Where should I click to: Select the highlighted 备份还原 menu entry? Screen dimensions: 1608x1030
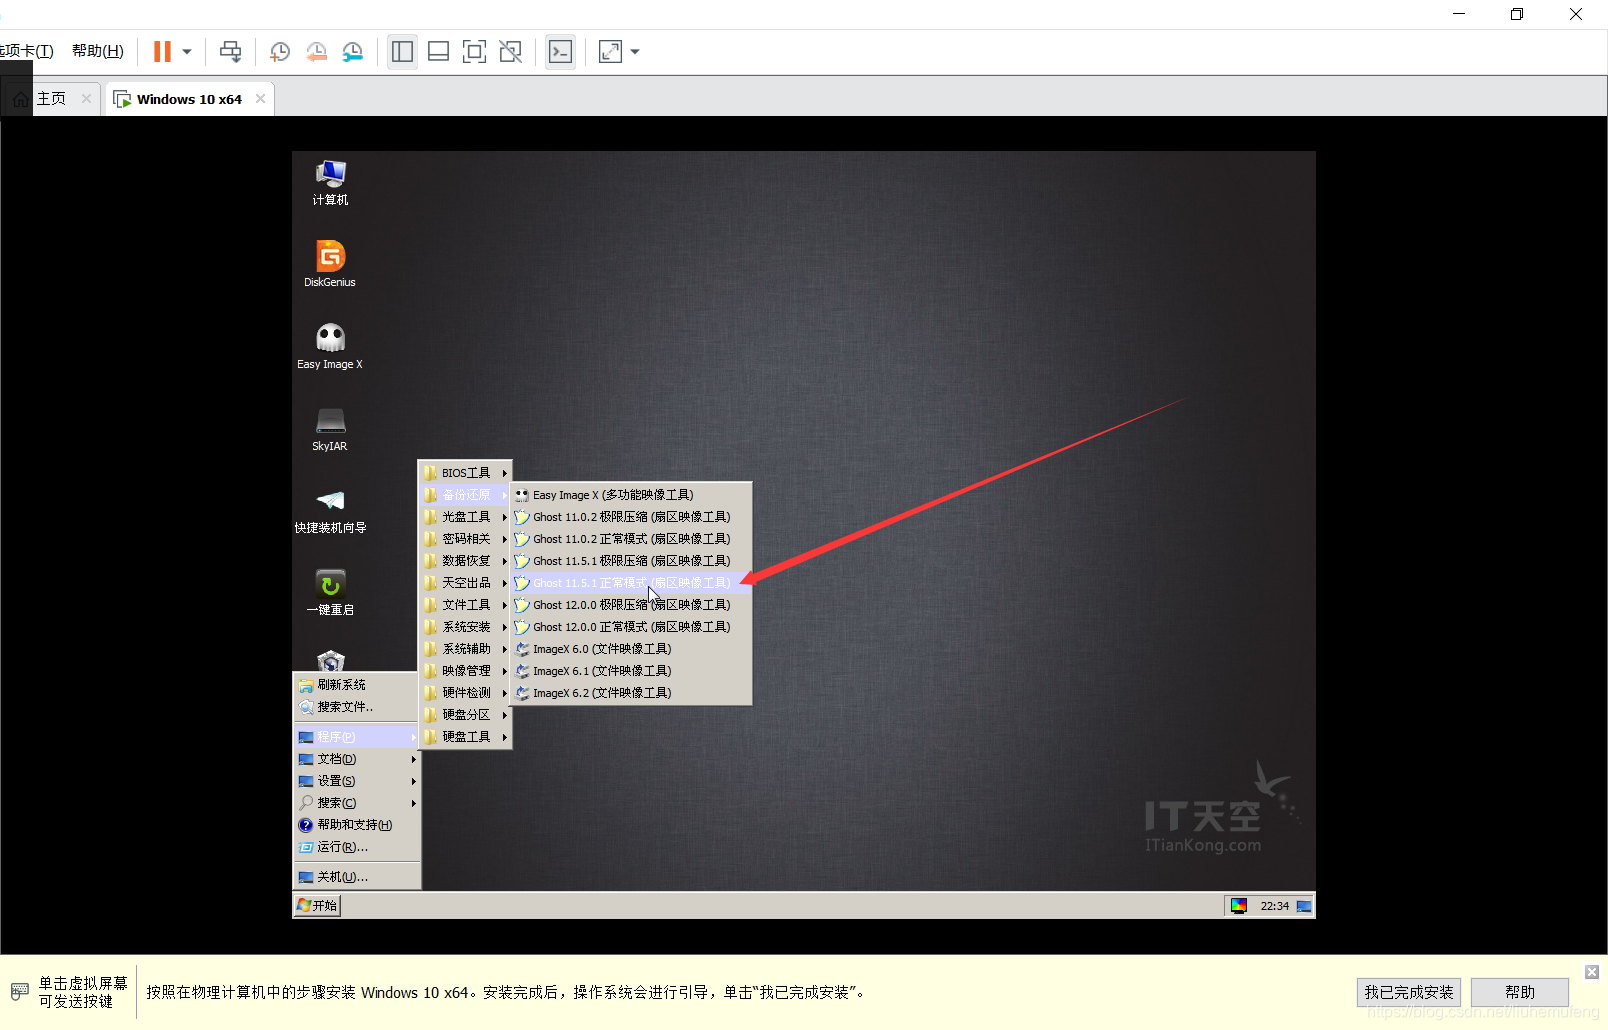(465, 495)
